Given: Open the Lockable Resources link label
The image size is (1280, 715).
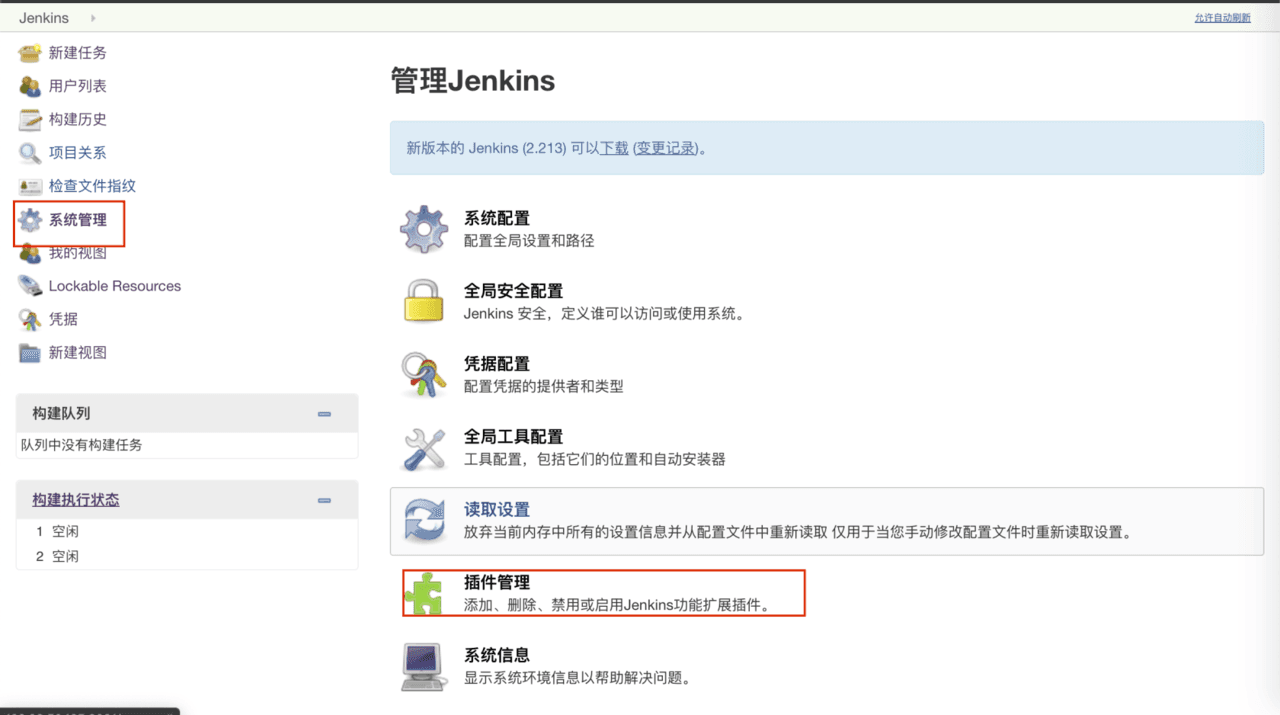Looking at the screenshot, I should pos(115,286).
